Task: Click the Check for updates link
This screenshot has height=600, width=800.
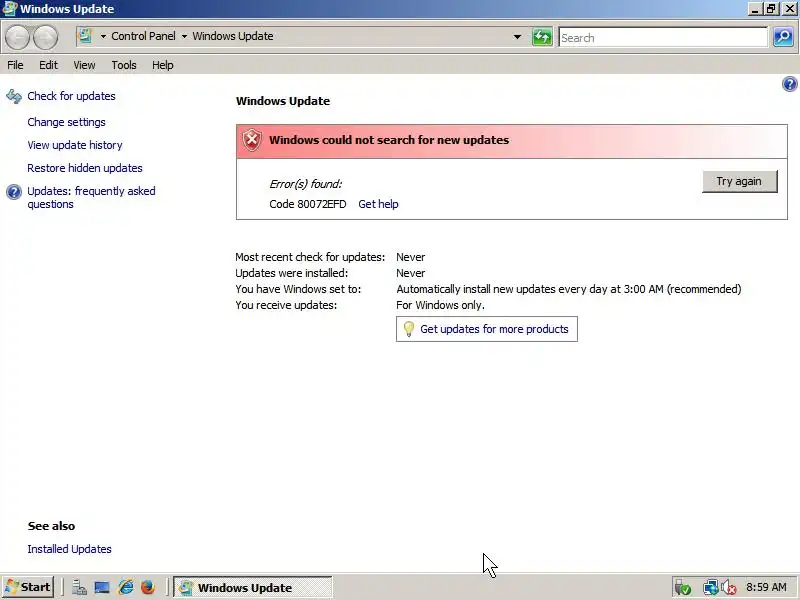Action: pyautogui.click(x=71, y=96)
